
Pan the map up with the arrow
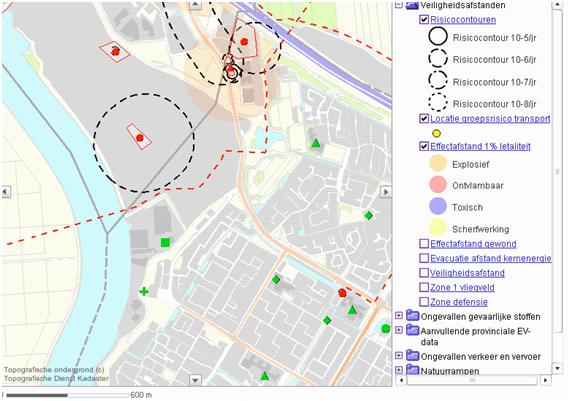(x=195, y=5)
